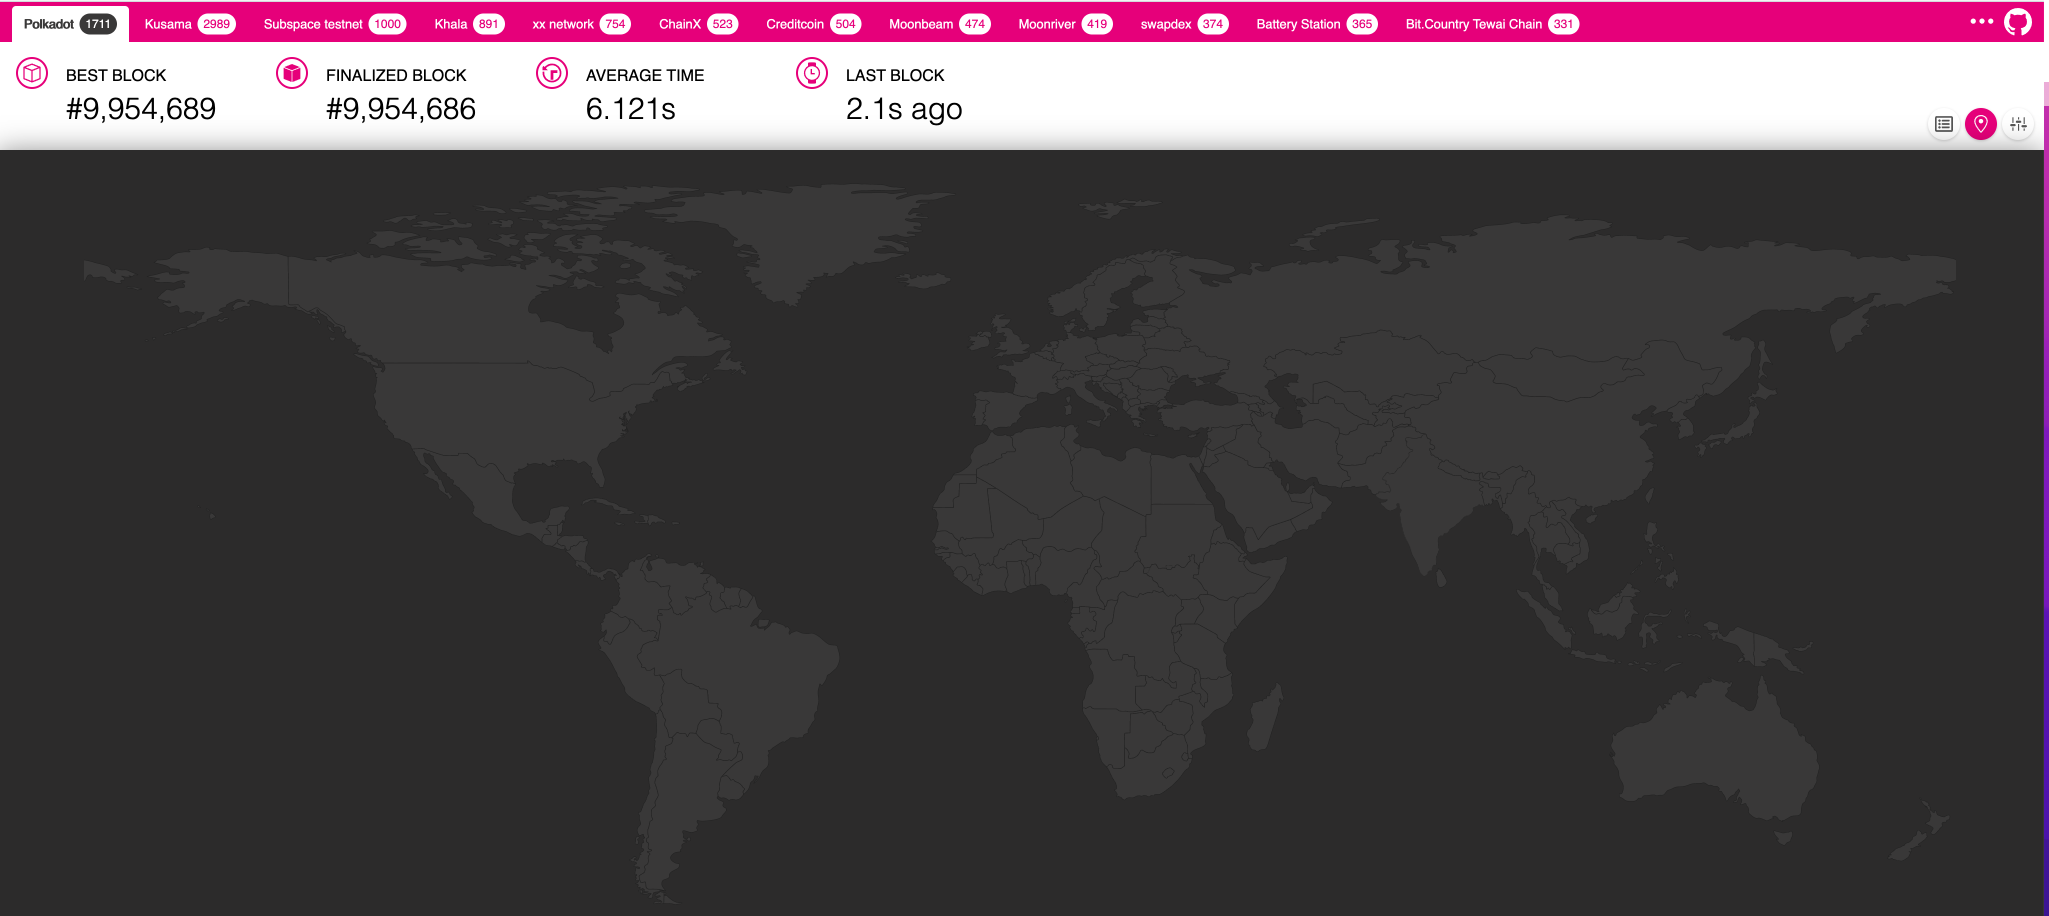The height and width of the screenshot is (916, 2049).
Task: Switch to the list view icon
Action: click(x=1944, y=124)
